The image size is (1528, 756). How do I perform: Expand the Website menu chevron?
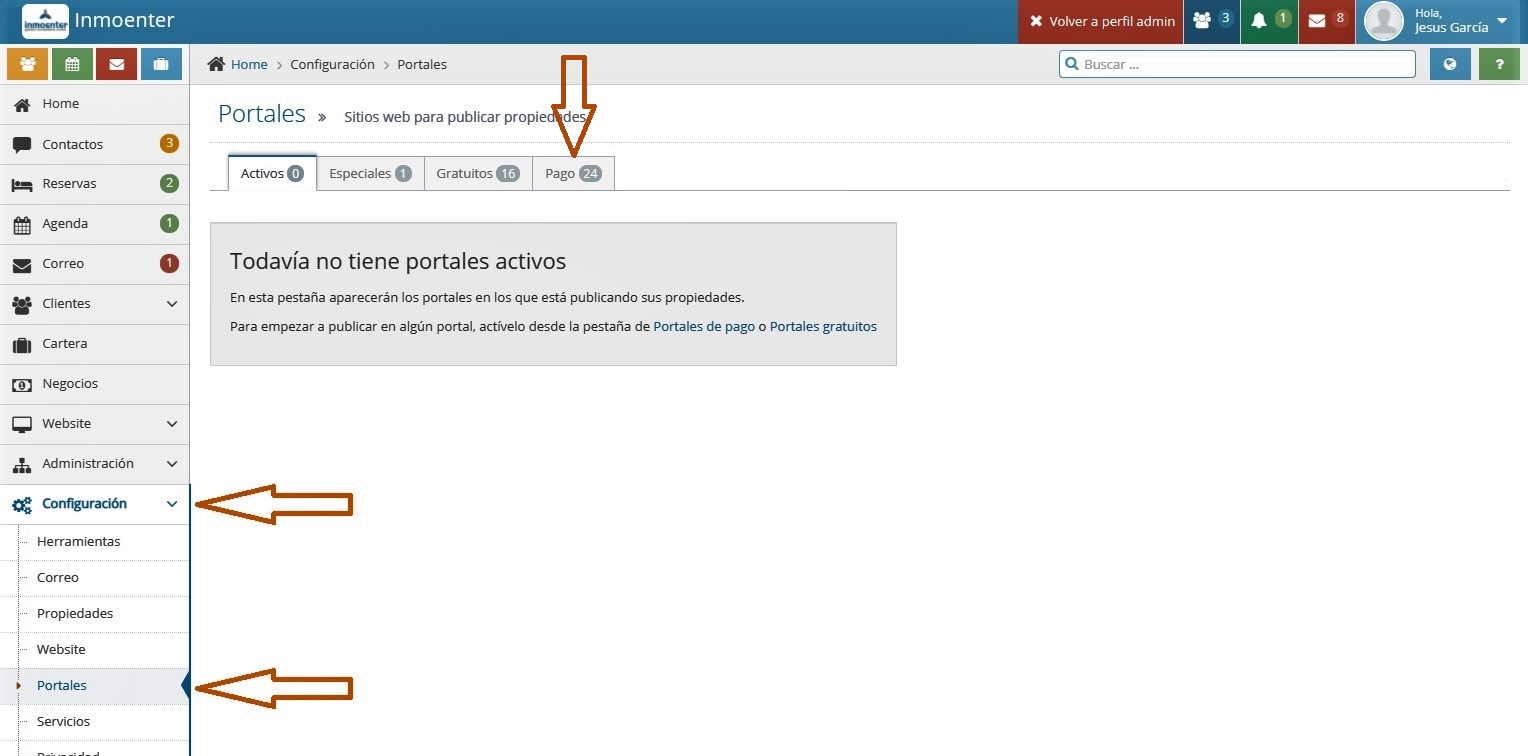click(171, 424)
